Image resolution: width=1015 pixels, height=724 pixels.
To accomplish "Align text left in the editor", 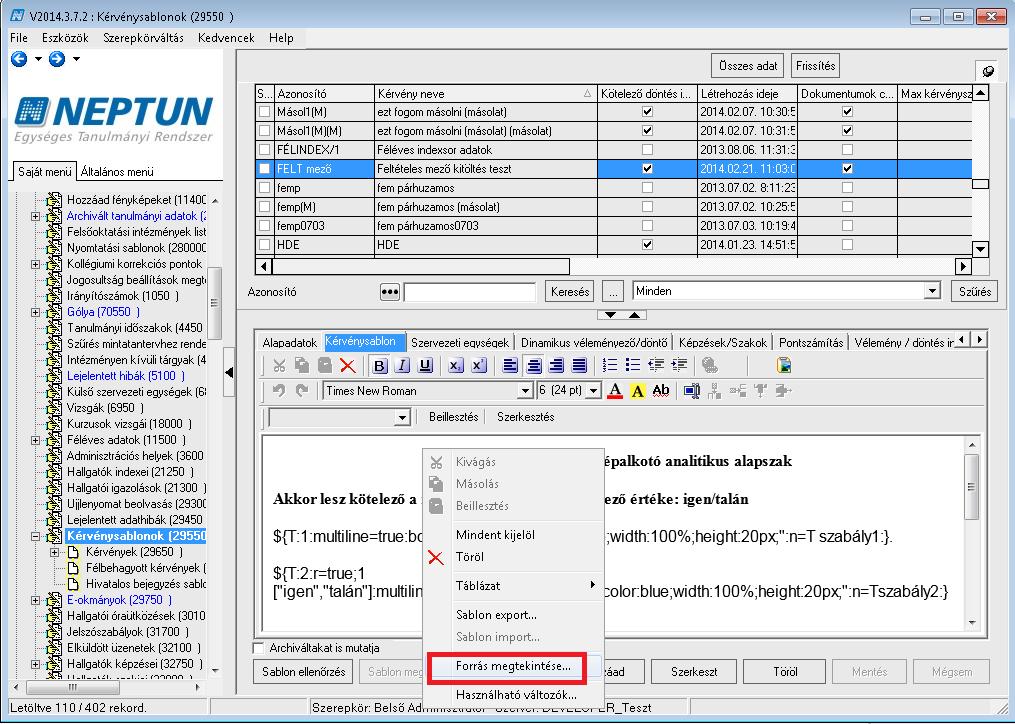I will point(510,366).
